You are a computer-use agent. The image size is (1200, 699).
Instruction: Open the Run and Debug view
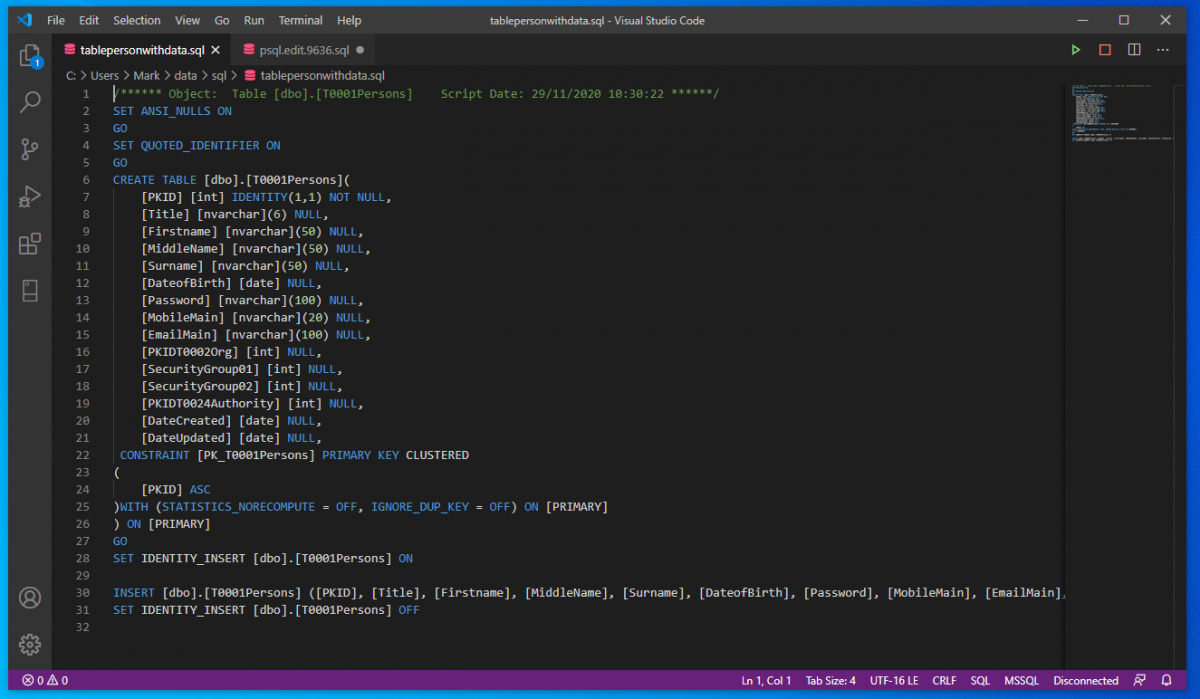(x=30, y=197)
